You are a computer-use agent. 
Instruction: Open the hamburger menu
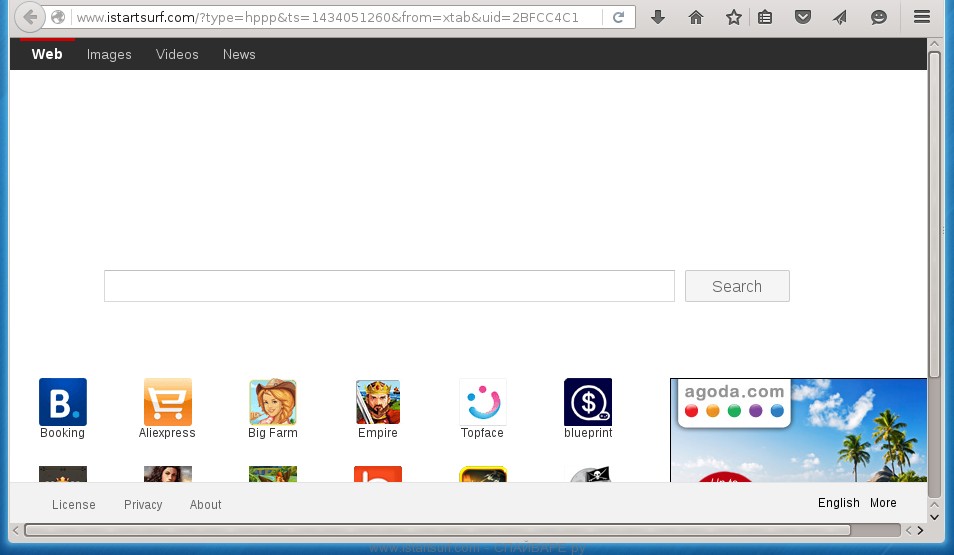[922, 17]
